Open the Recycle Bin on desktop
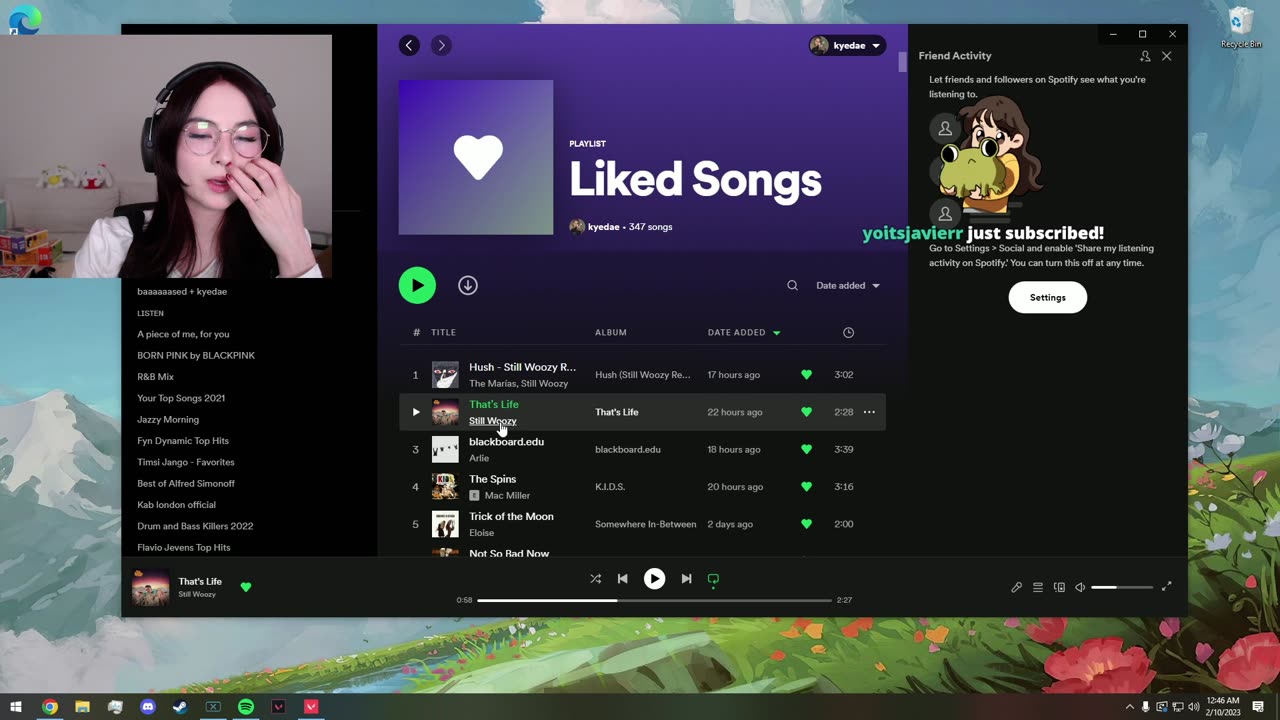 tap(1241, 28)
